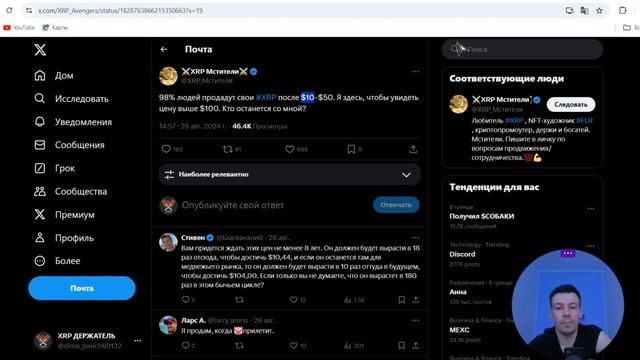Go back using the arrow next to Почта
640x360 pixels.
164,49
